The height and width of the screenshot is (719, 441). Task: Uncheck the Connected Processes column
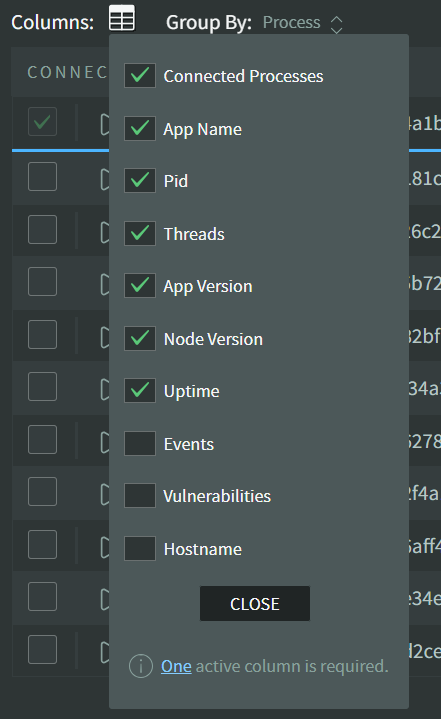[140, 76]
